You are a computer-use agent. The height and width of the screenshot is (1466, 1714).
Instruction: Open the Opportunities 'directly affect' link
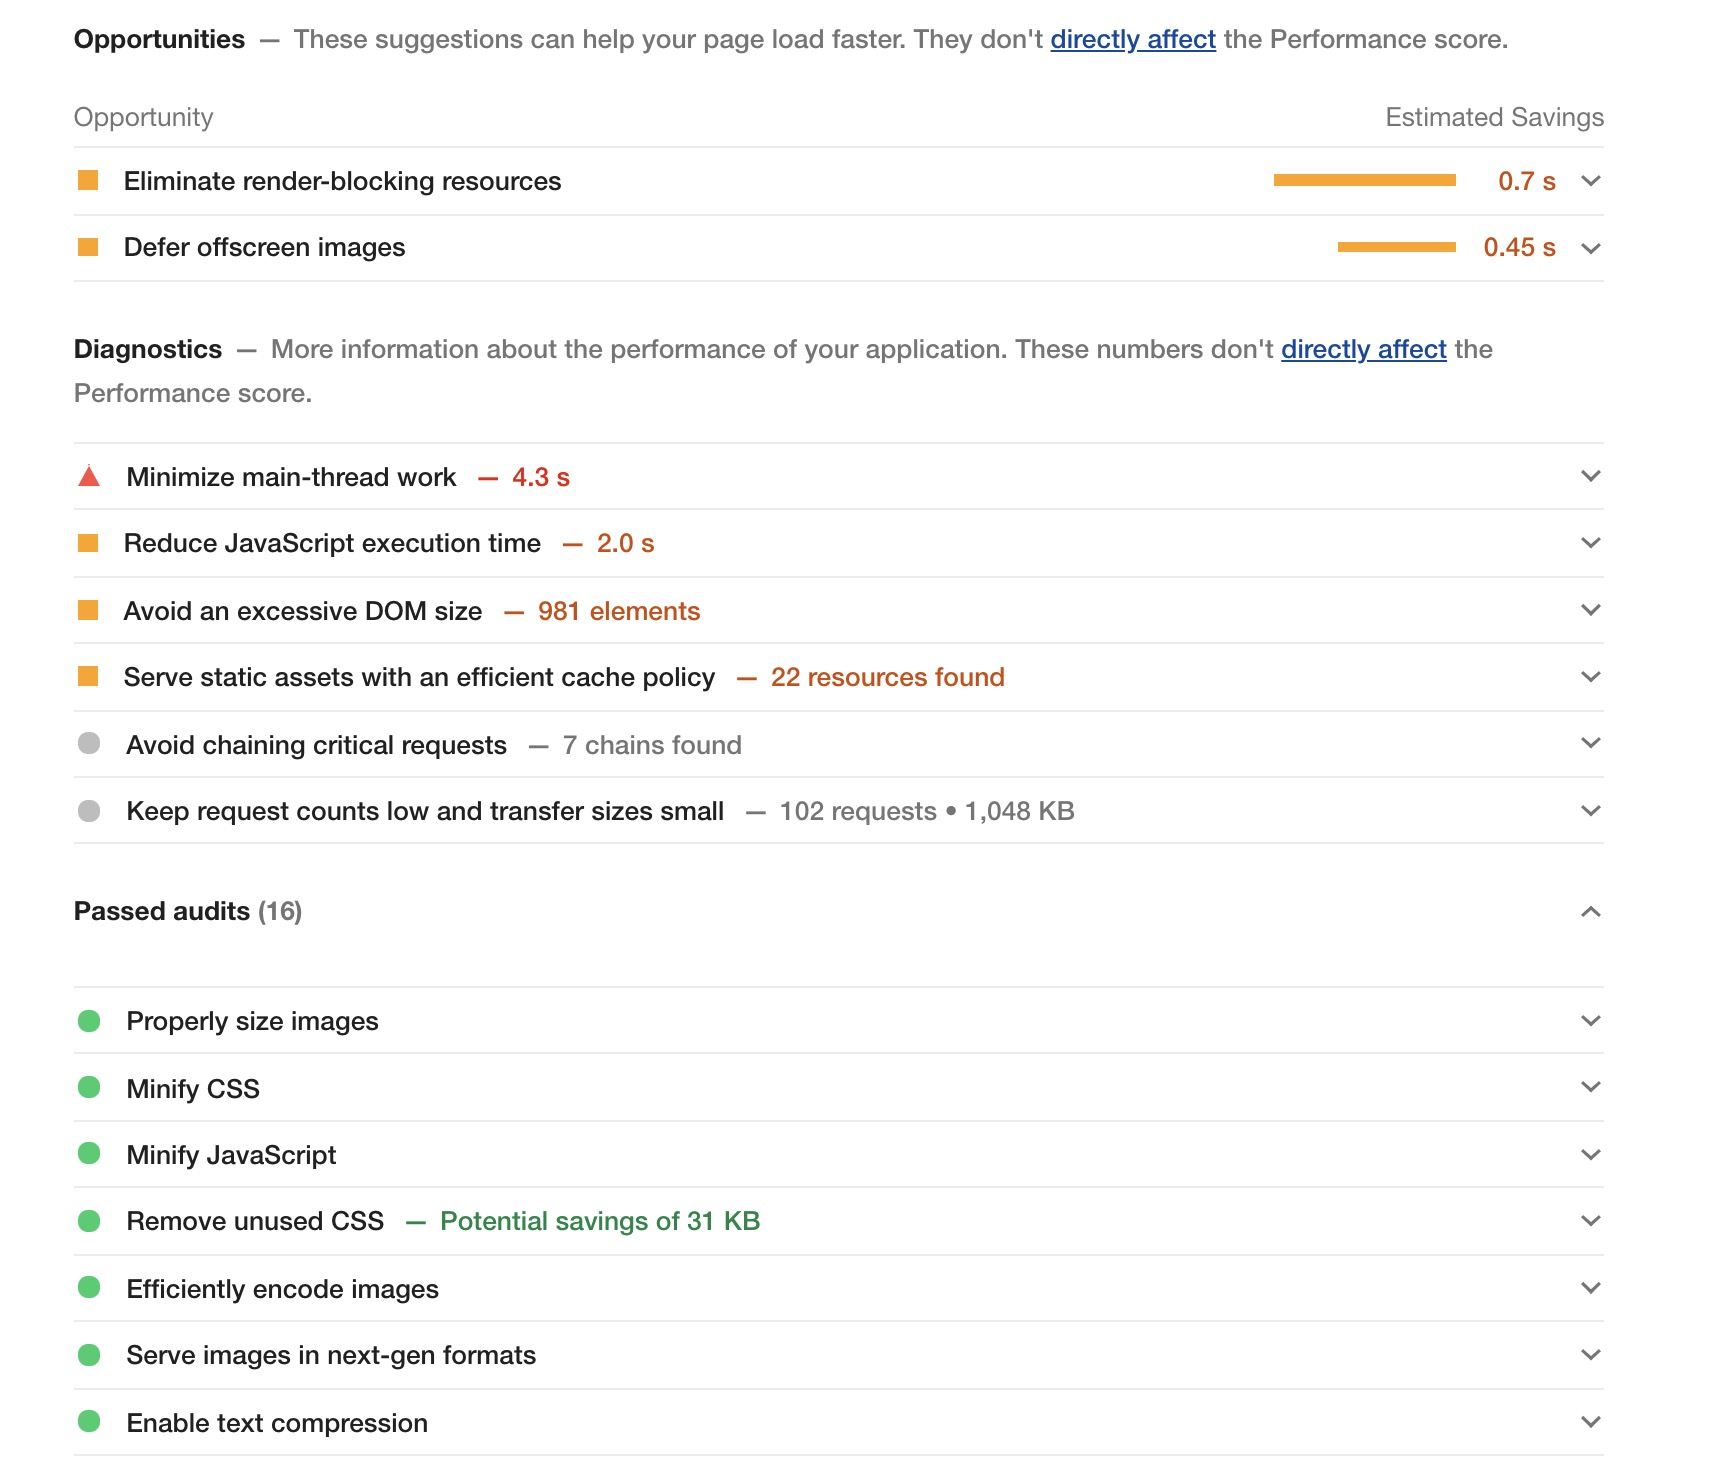pyautogui.click(x=1132, y=40)
